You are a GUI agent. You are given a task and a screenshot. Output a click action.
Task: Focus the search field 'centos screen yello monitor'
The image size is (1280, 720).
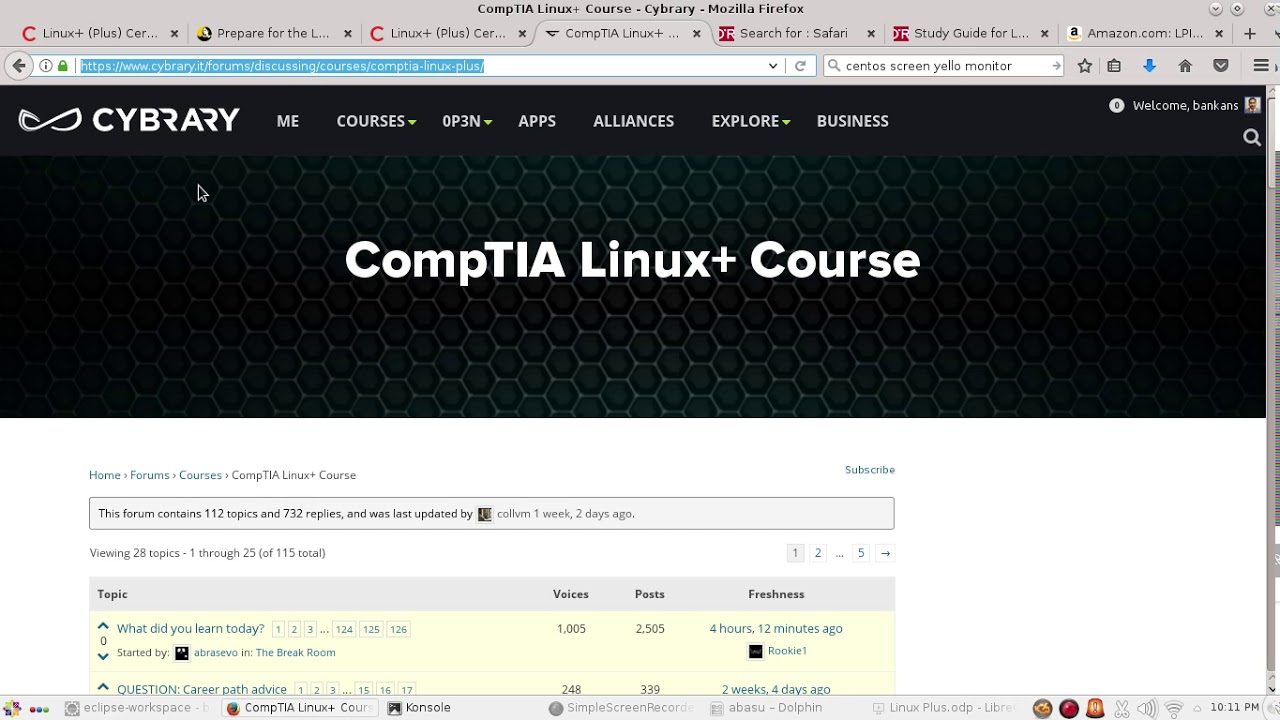943,66
